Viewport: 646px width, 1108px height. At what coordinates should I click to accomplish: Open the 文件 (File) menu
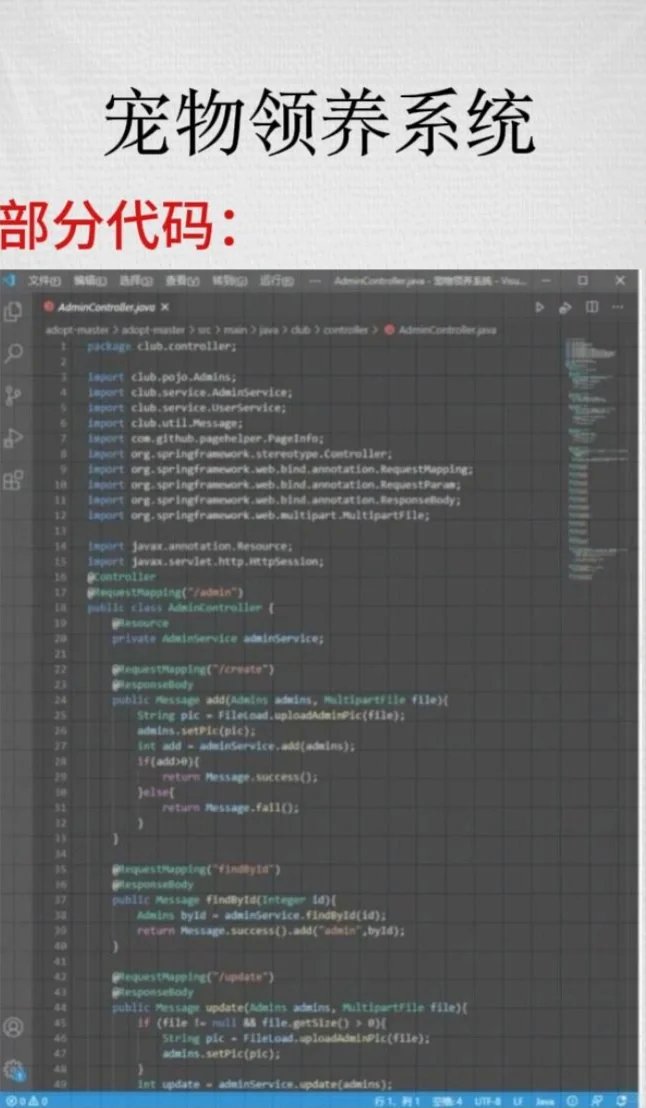point(45,281)
